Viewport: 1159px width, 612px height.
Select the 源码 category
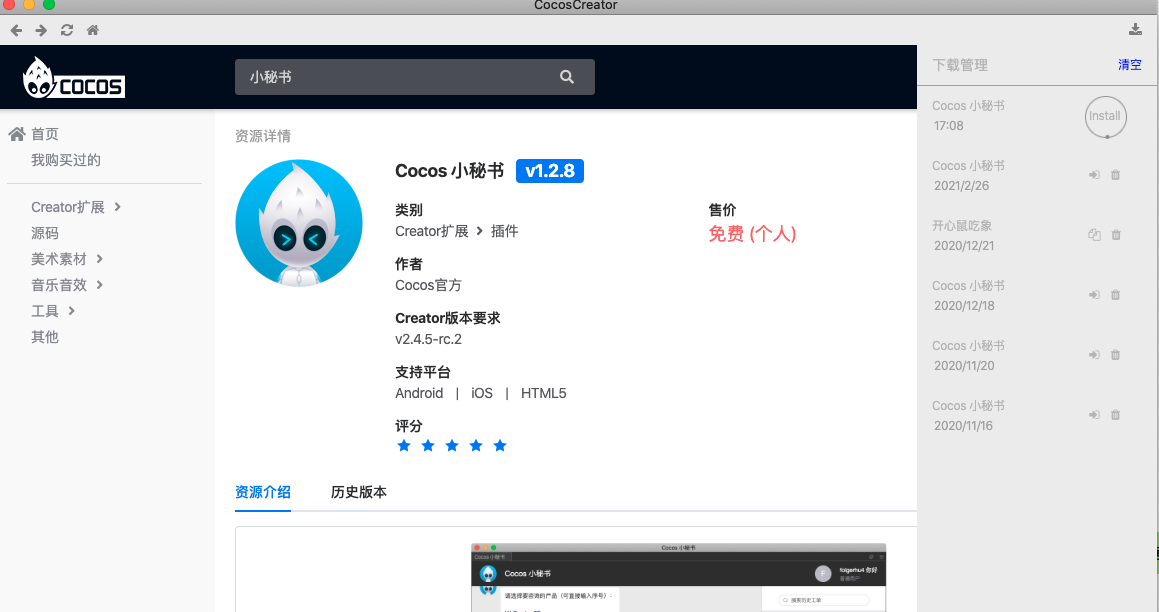coord(44,233)
